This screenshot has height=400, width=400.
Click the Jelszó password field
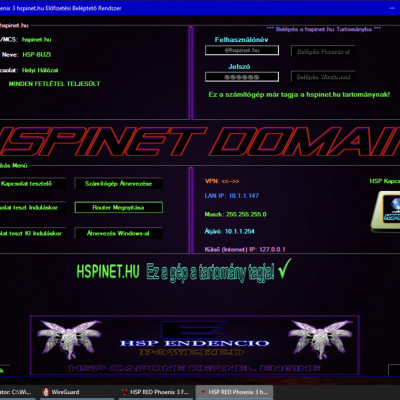coord(242,77)
